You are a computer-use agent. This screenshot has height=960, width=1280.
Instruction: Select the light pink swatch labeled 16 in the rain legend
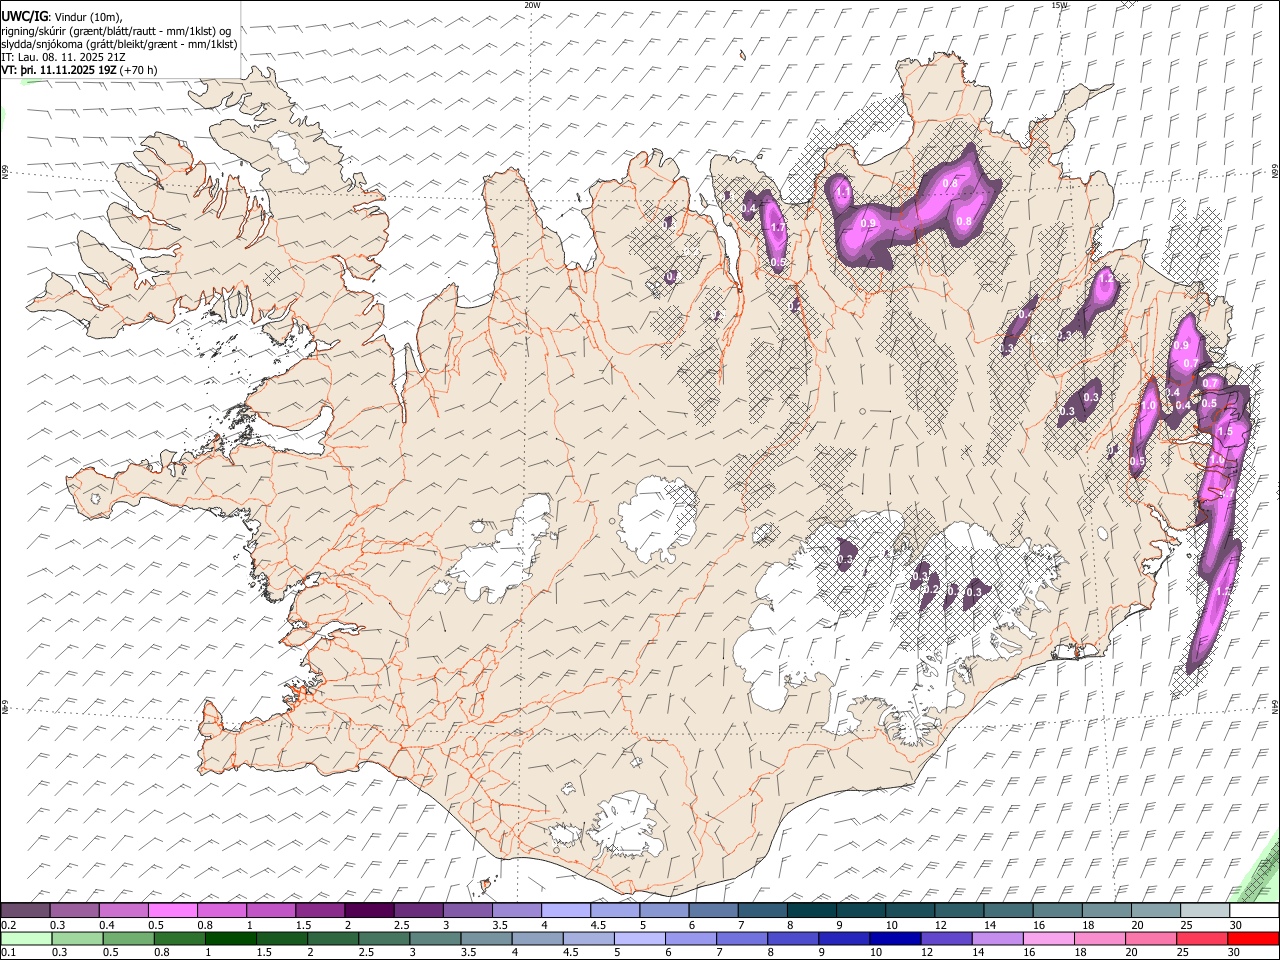(x=1049, y=938)
